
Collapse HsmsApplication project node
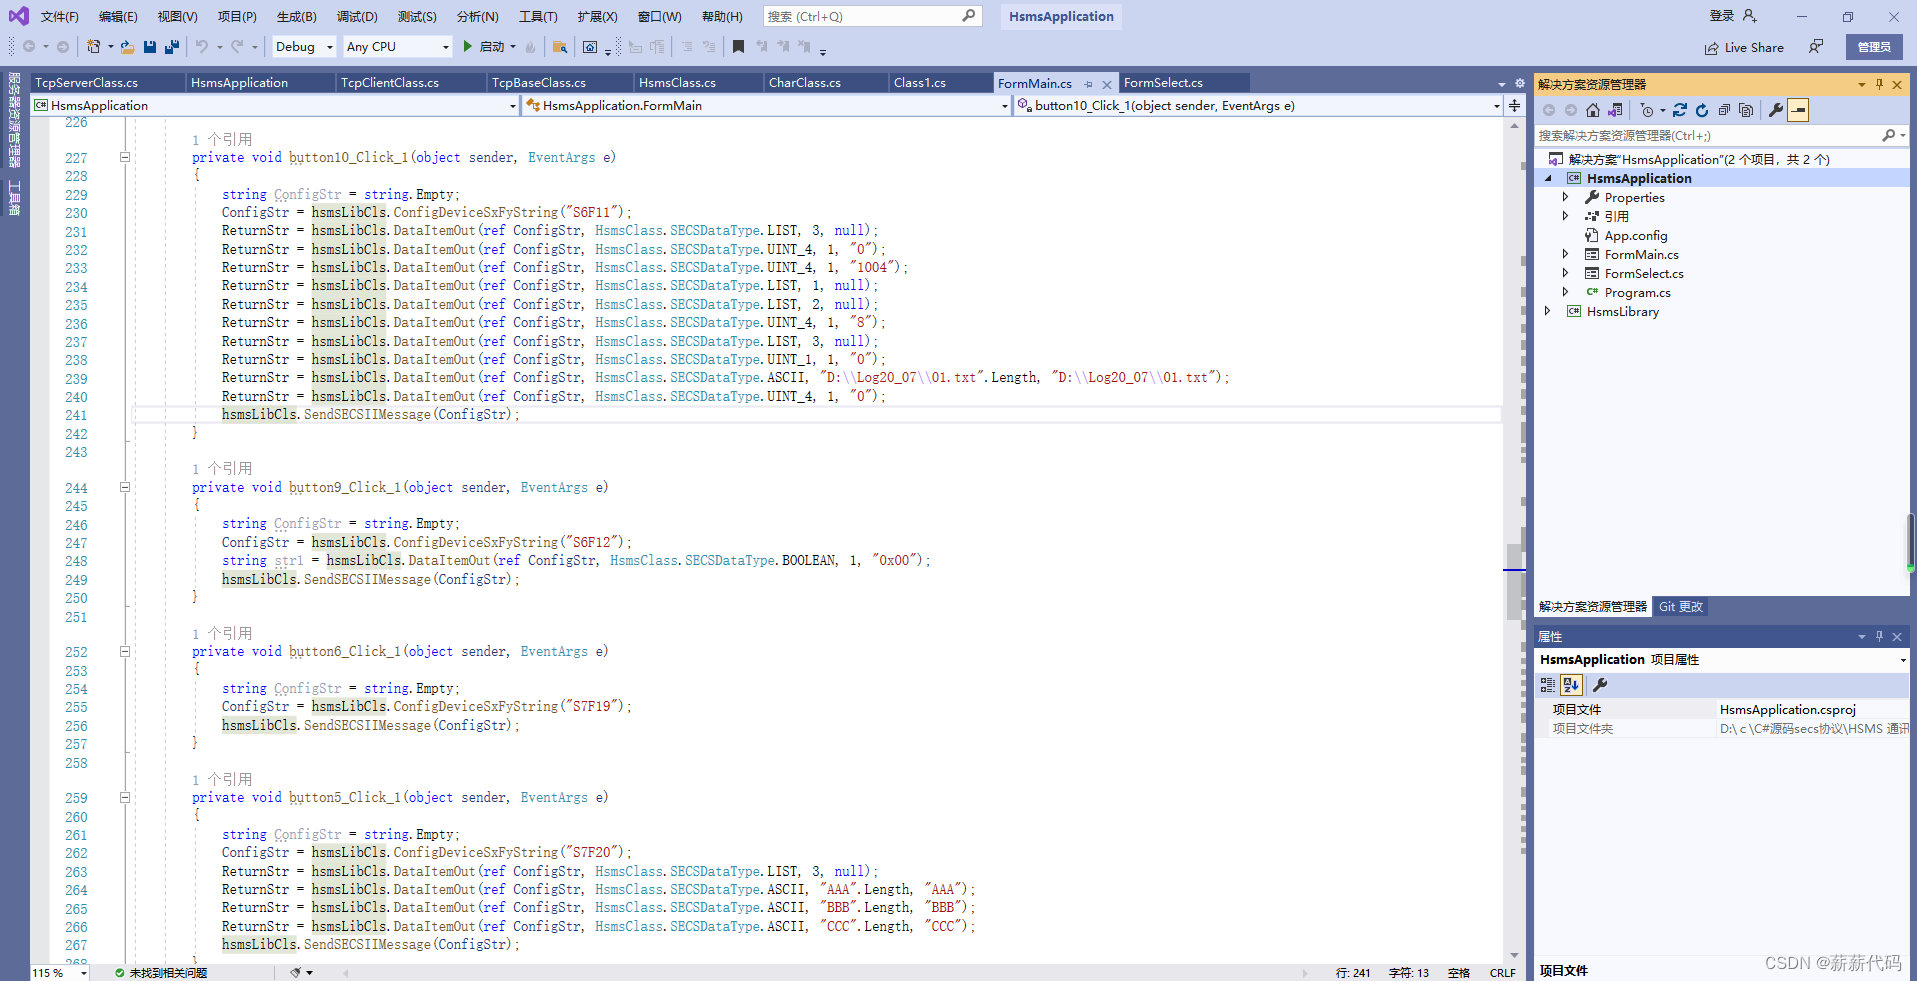(1548, 178)
